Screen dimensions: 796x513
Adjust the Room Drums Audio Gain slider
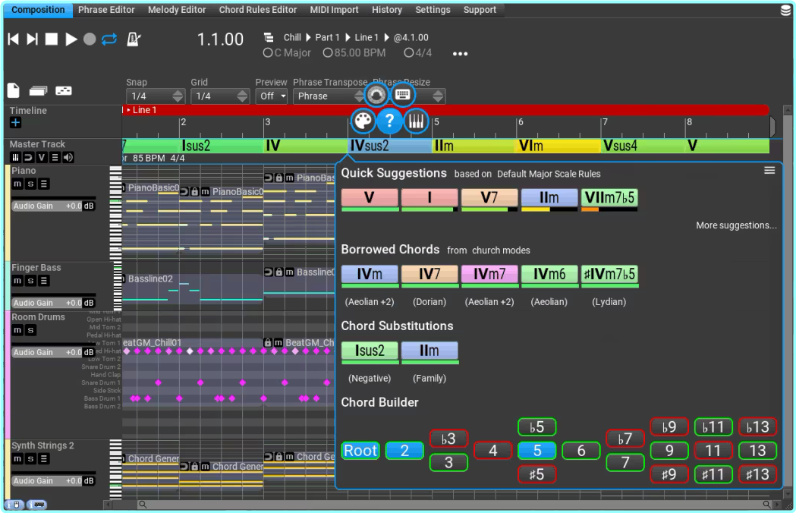pos(53,352)
